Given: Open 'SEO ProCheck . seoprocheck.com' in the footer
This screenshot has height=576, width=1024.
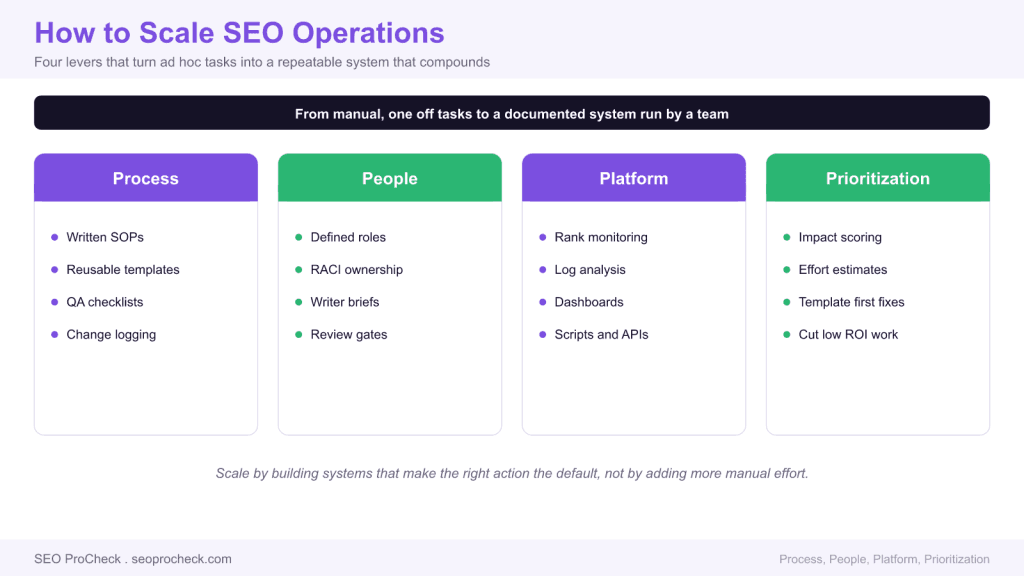Looking at the screenshot, I should click(x=133, y=559).
